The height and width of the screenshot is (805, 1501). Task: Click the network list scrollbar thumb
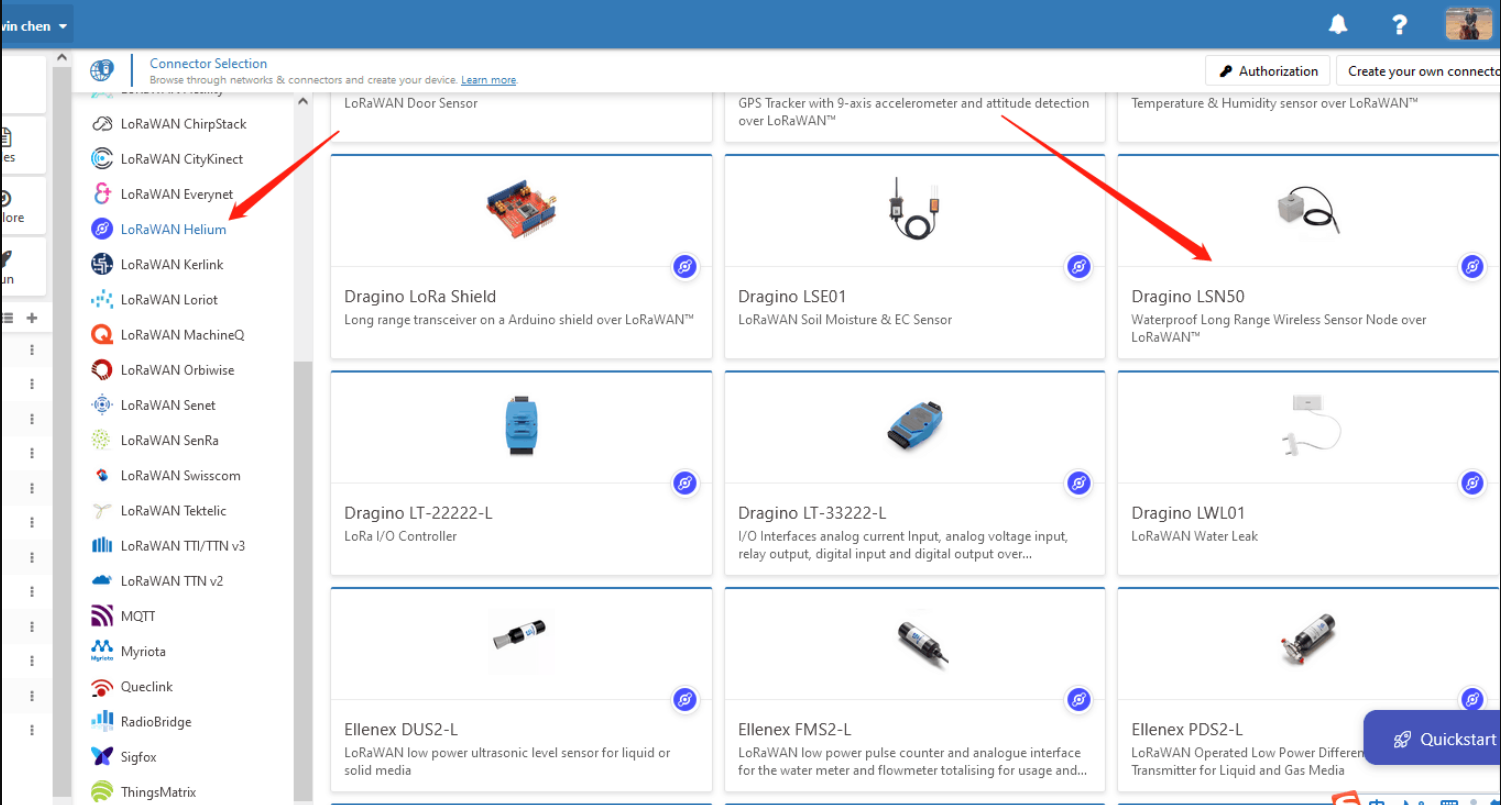[x=303, y=580]
